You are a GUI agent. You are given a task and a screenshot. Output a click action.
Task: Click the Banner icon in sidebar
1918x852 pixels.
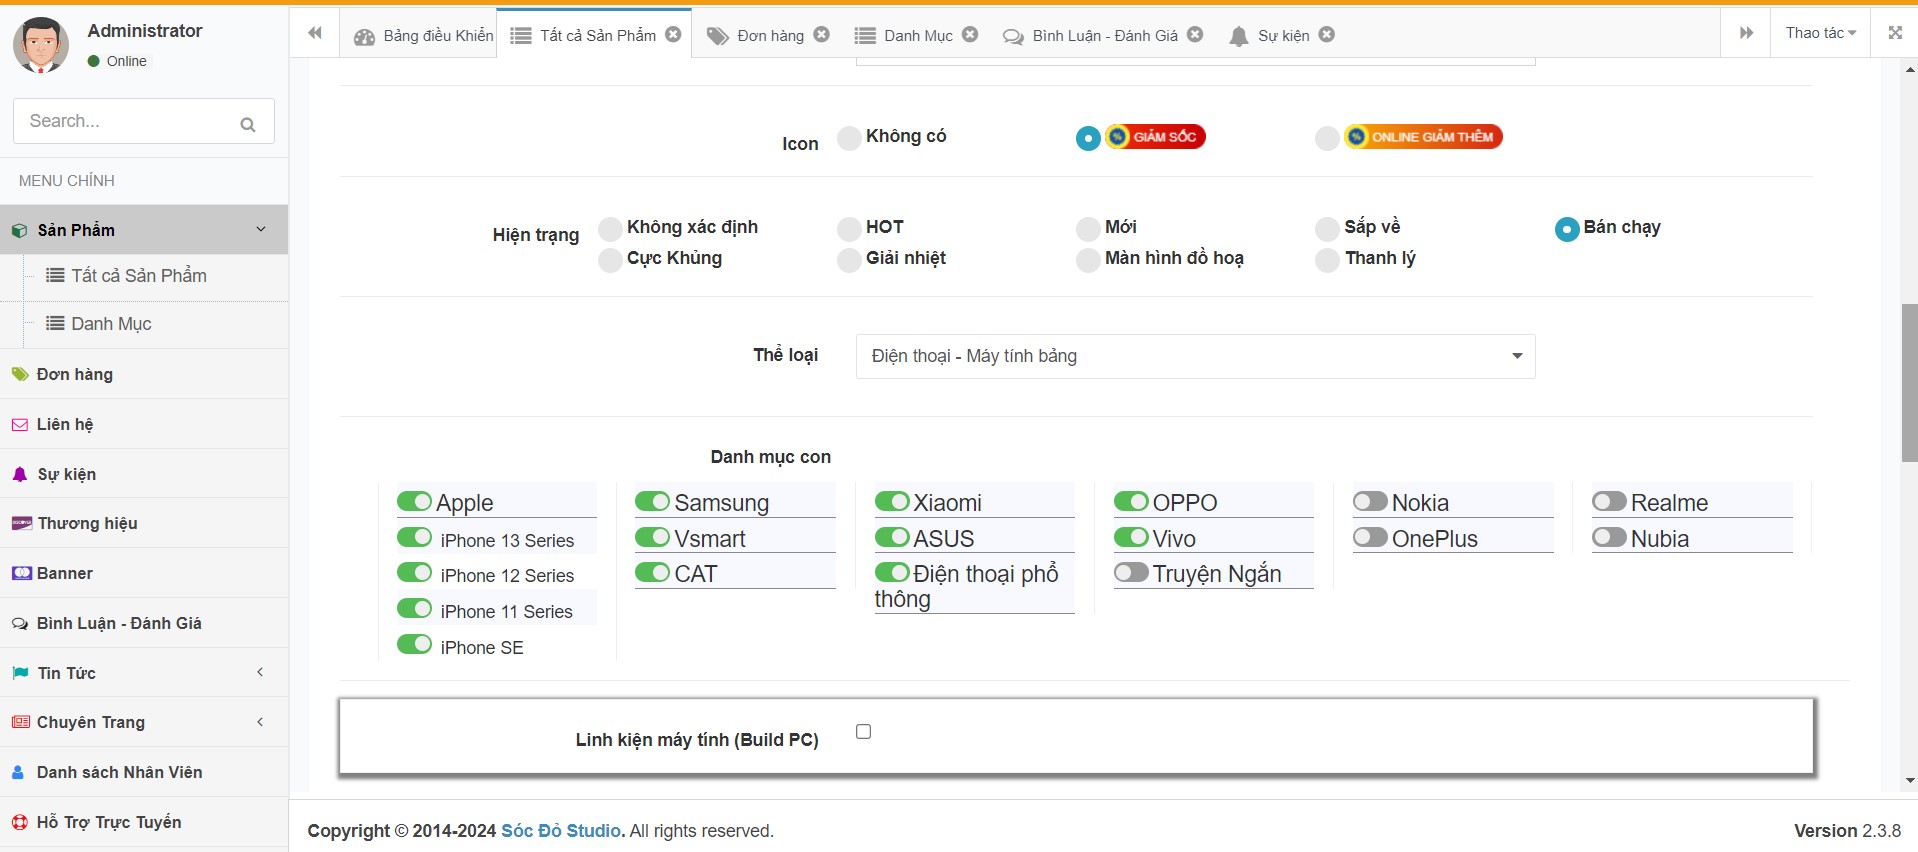(22, 573)
